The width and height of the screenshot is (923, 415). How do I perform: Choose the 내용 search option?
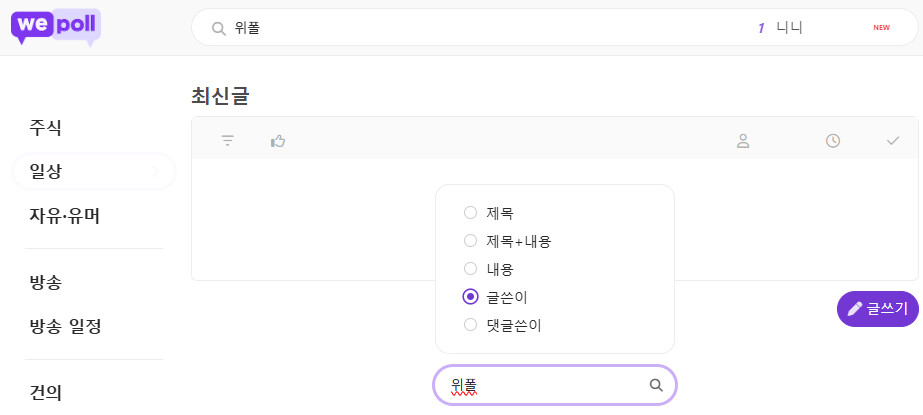470,269
